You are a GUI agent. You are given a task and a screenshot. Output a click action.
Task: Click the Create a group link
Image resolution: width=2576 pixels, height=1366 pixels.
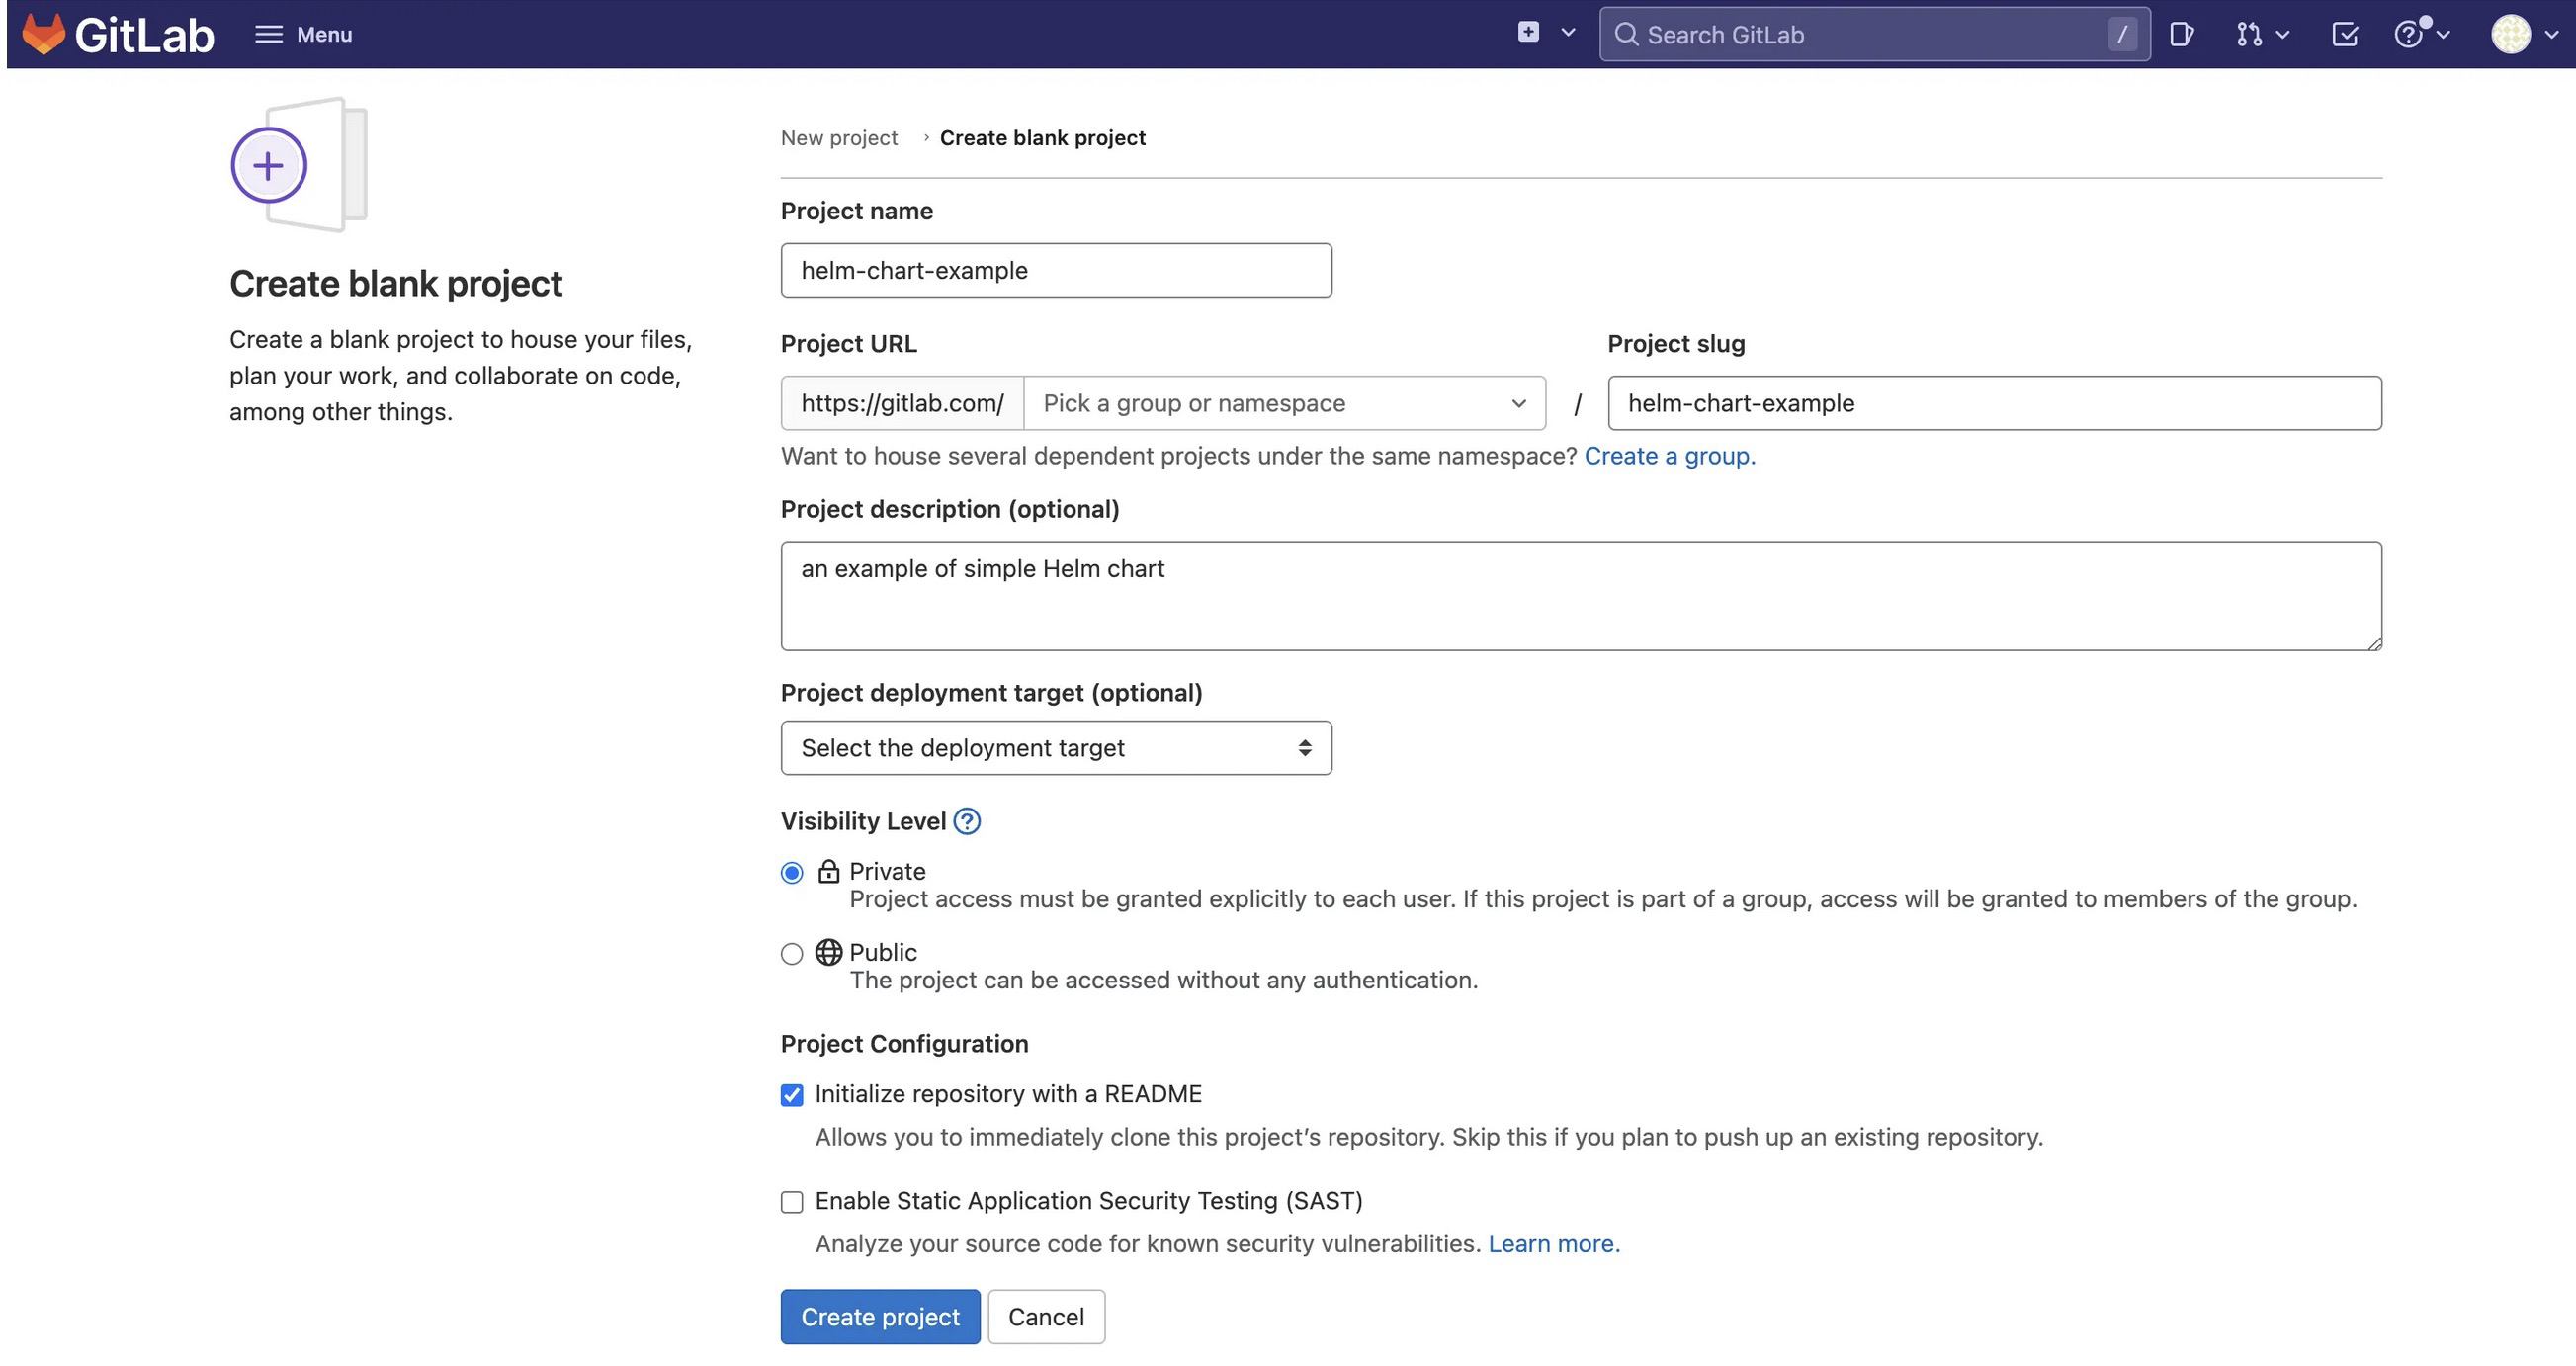[x=1670, y=456]
